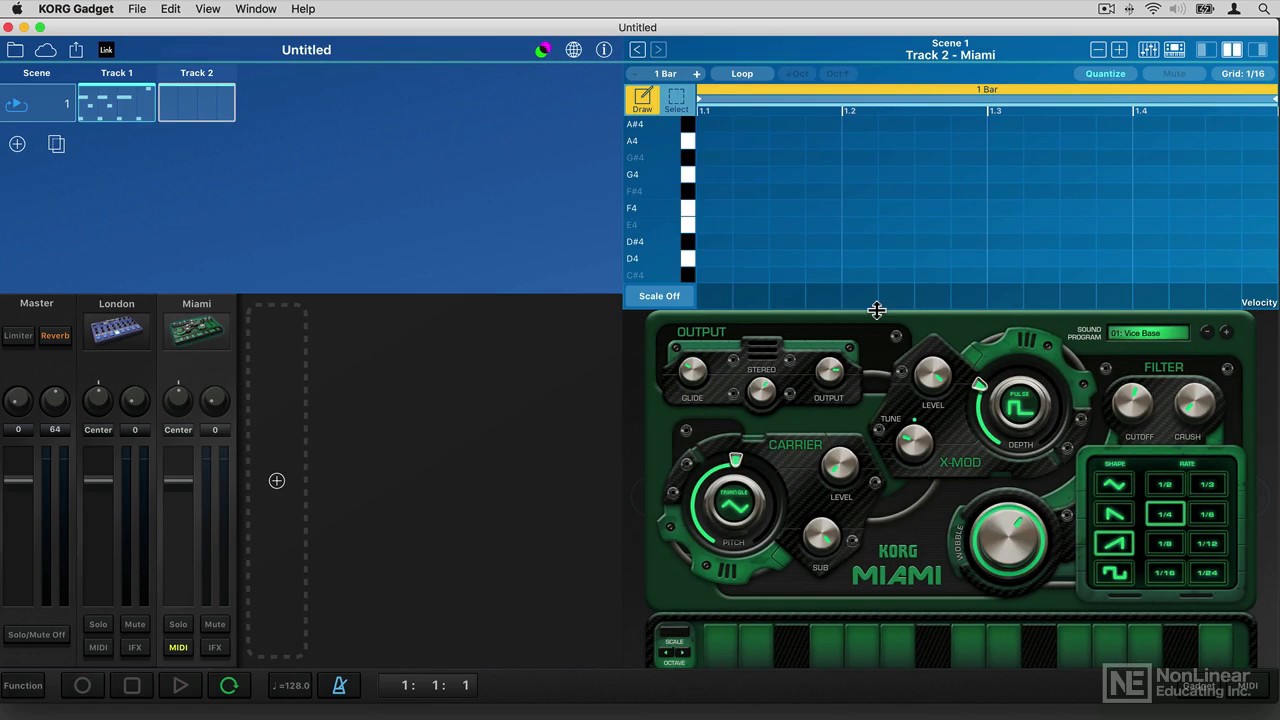
Task: Stop playback with the stop button
Action: pos(131,685)
